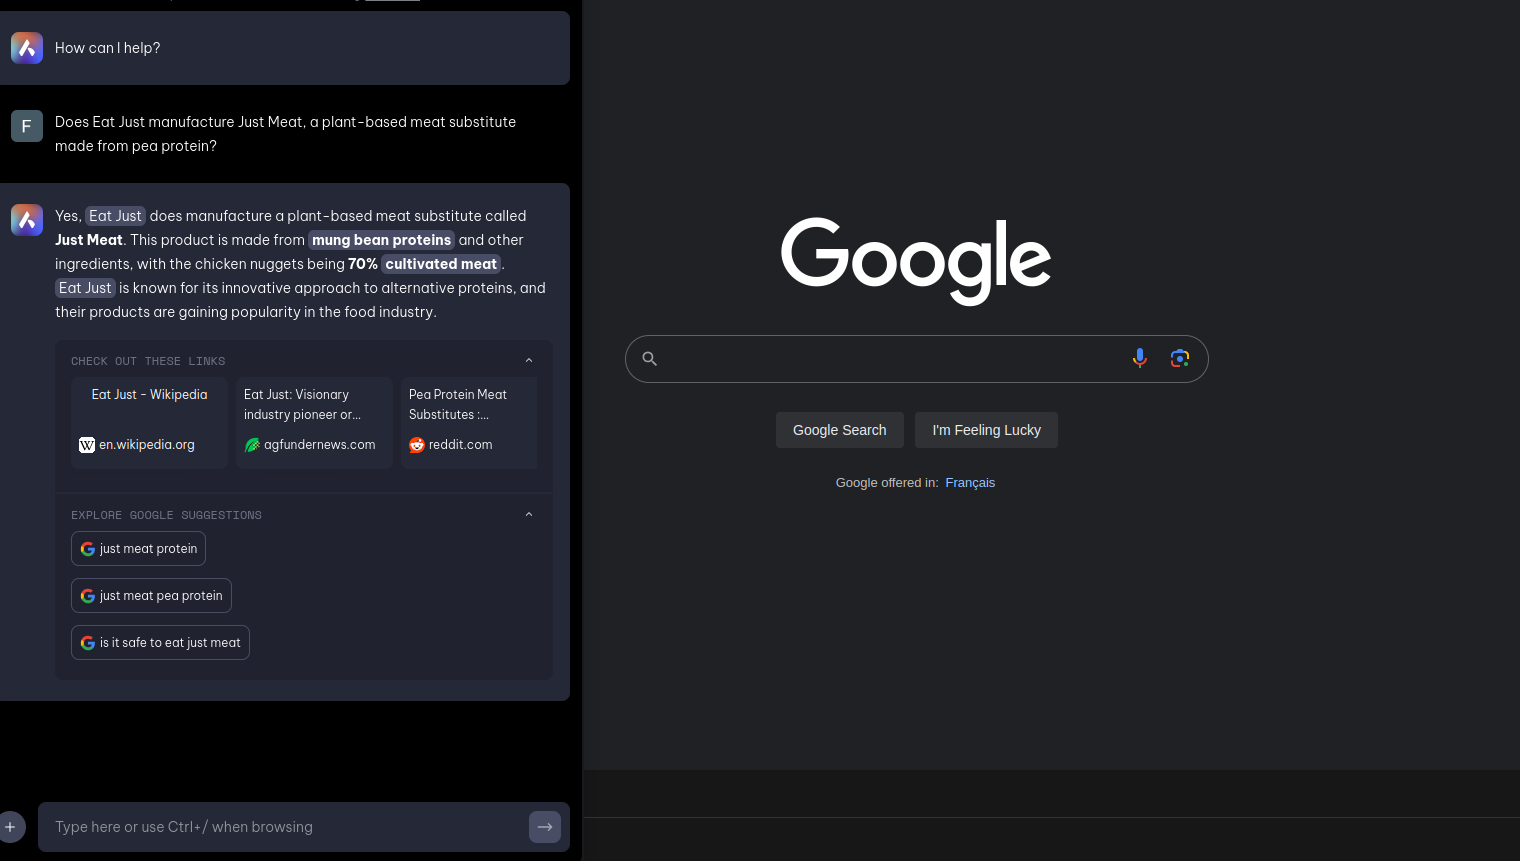The image size is (1520, 861).
Task: Send the message with the arrow button
Action: (x=545, y=827)
